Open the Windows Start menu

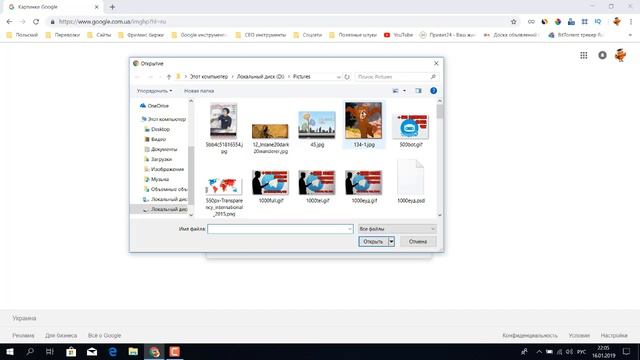click(10, 351)
